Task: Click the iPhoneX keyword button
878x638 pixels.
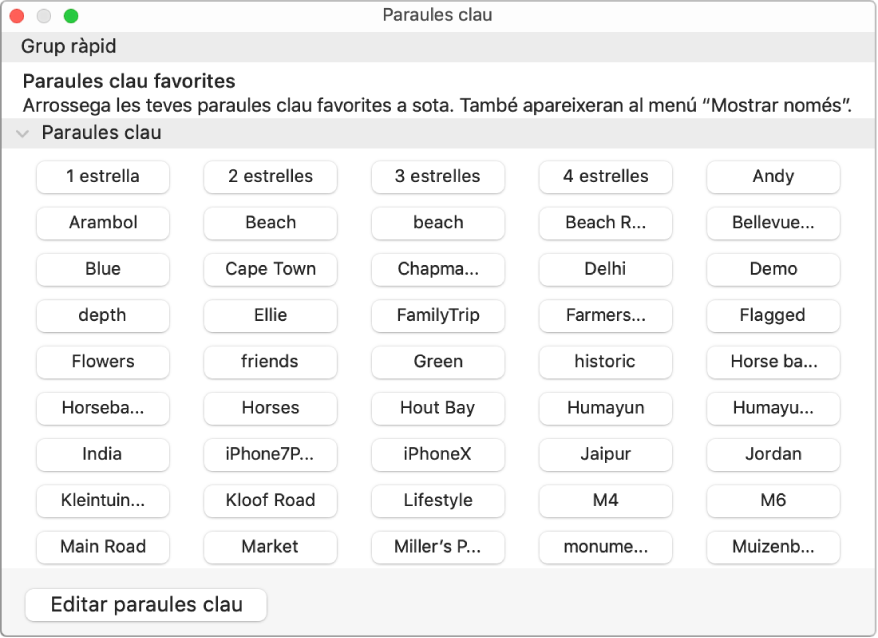Action: 438,454
